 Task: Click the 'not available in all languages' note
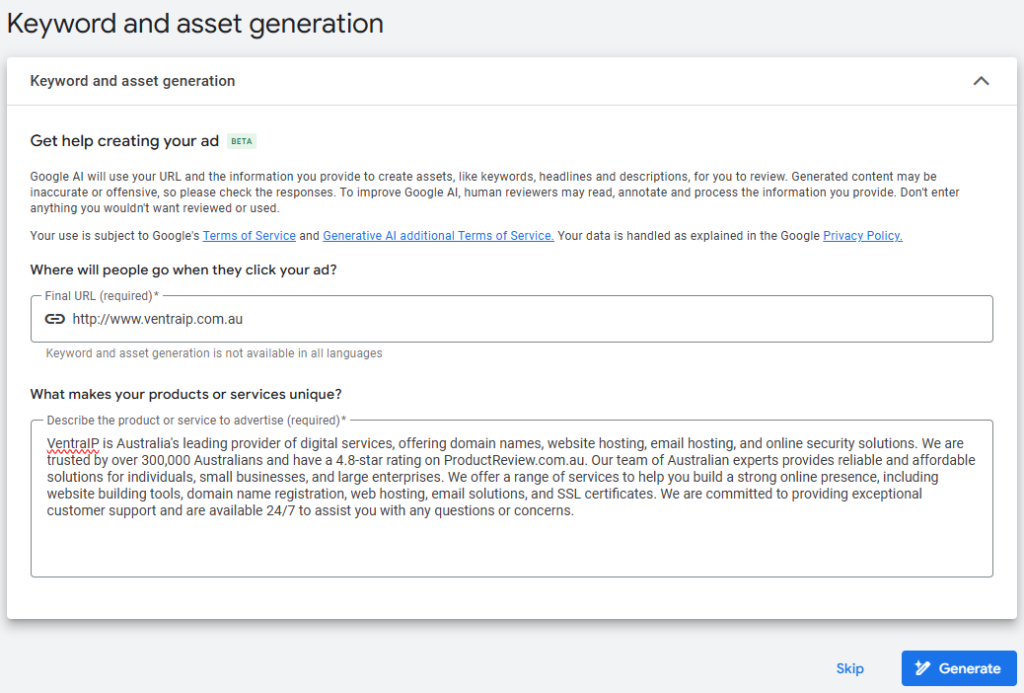pos(214,353)
